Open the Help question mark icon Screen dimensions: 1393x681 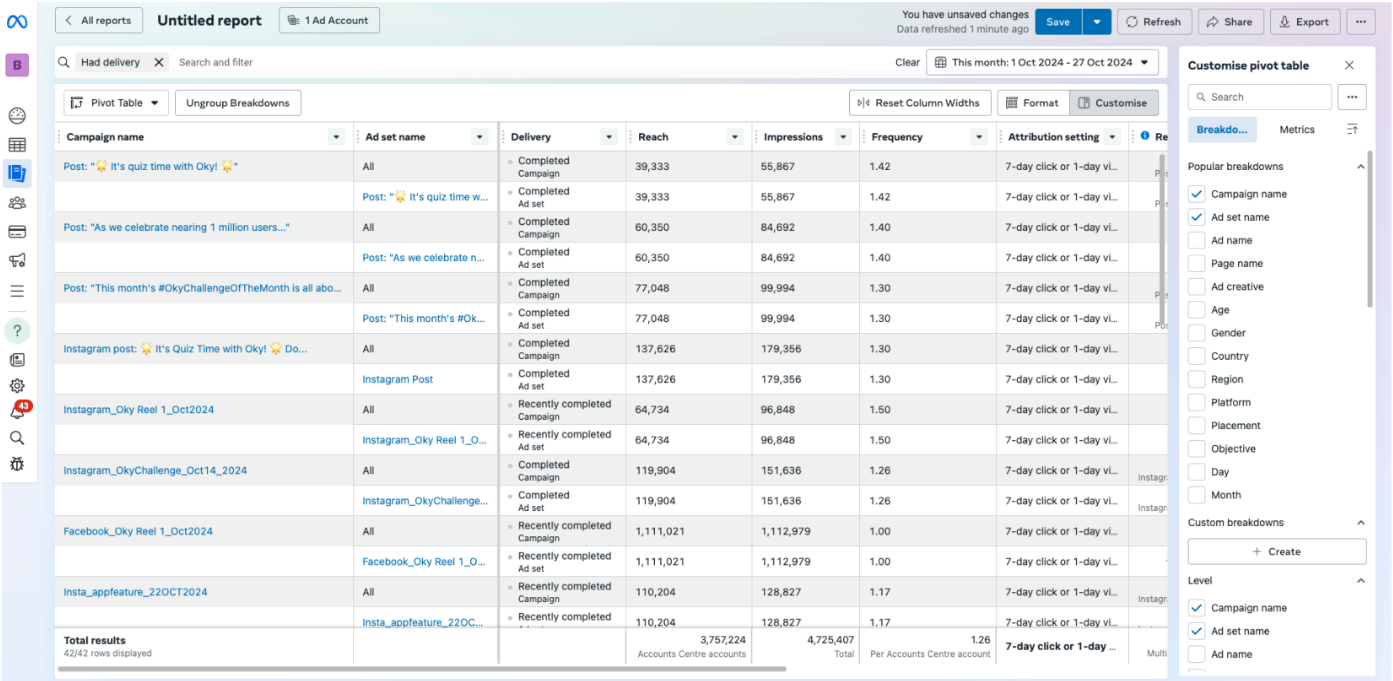click(17, 330)
